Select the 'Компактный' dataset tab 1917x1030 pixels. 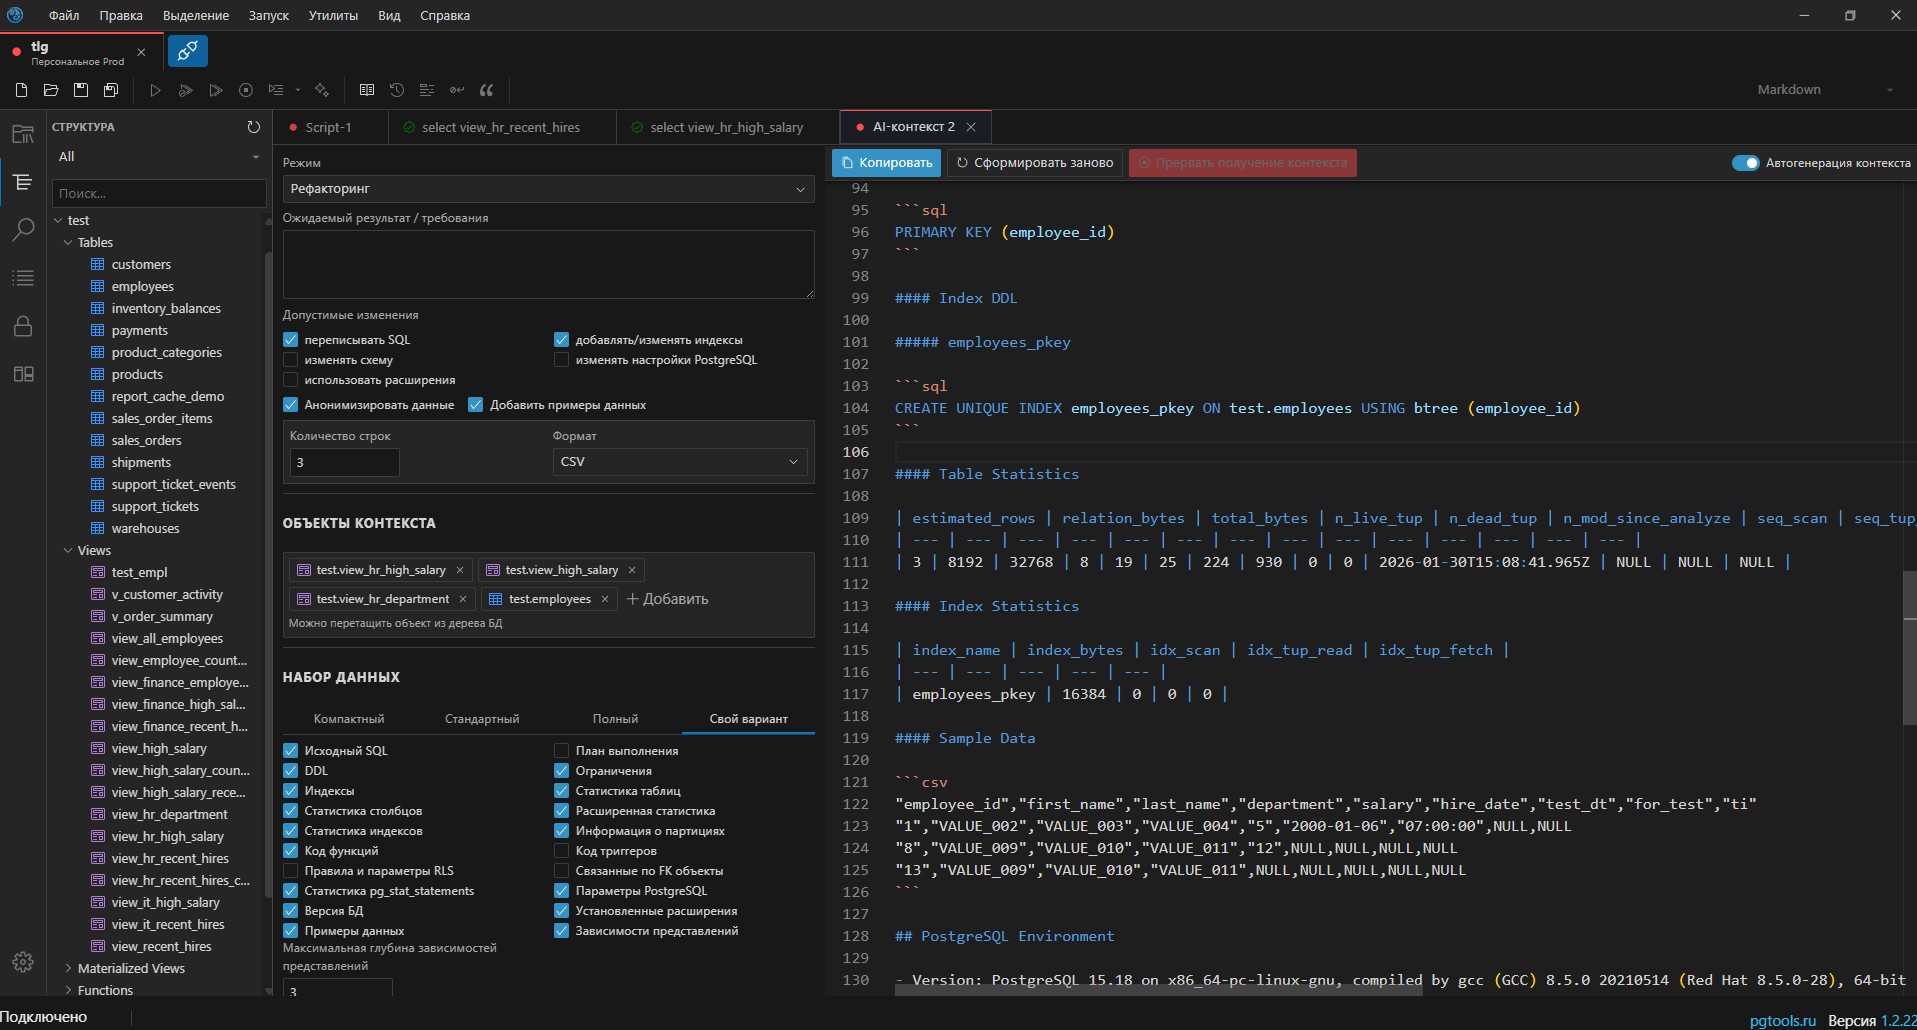pyautogui.click(x=349, y=719)
